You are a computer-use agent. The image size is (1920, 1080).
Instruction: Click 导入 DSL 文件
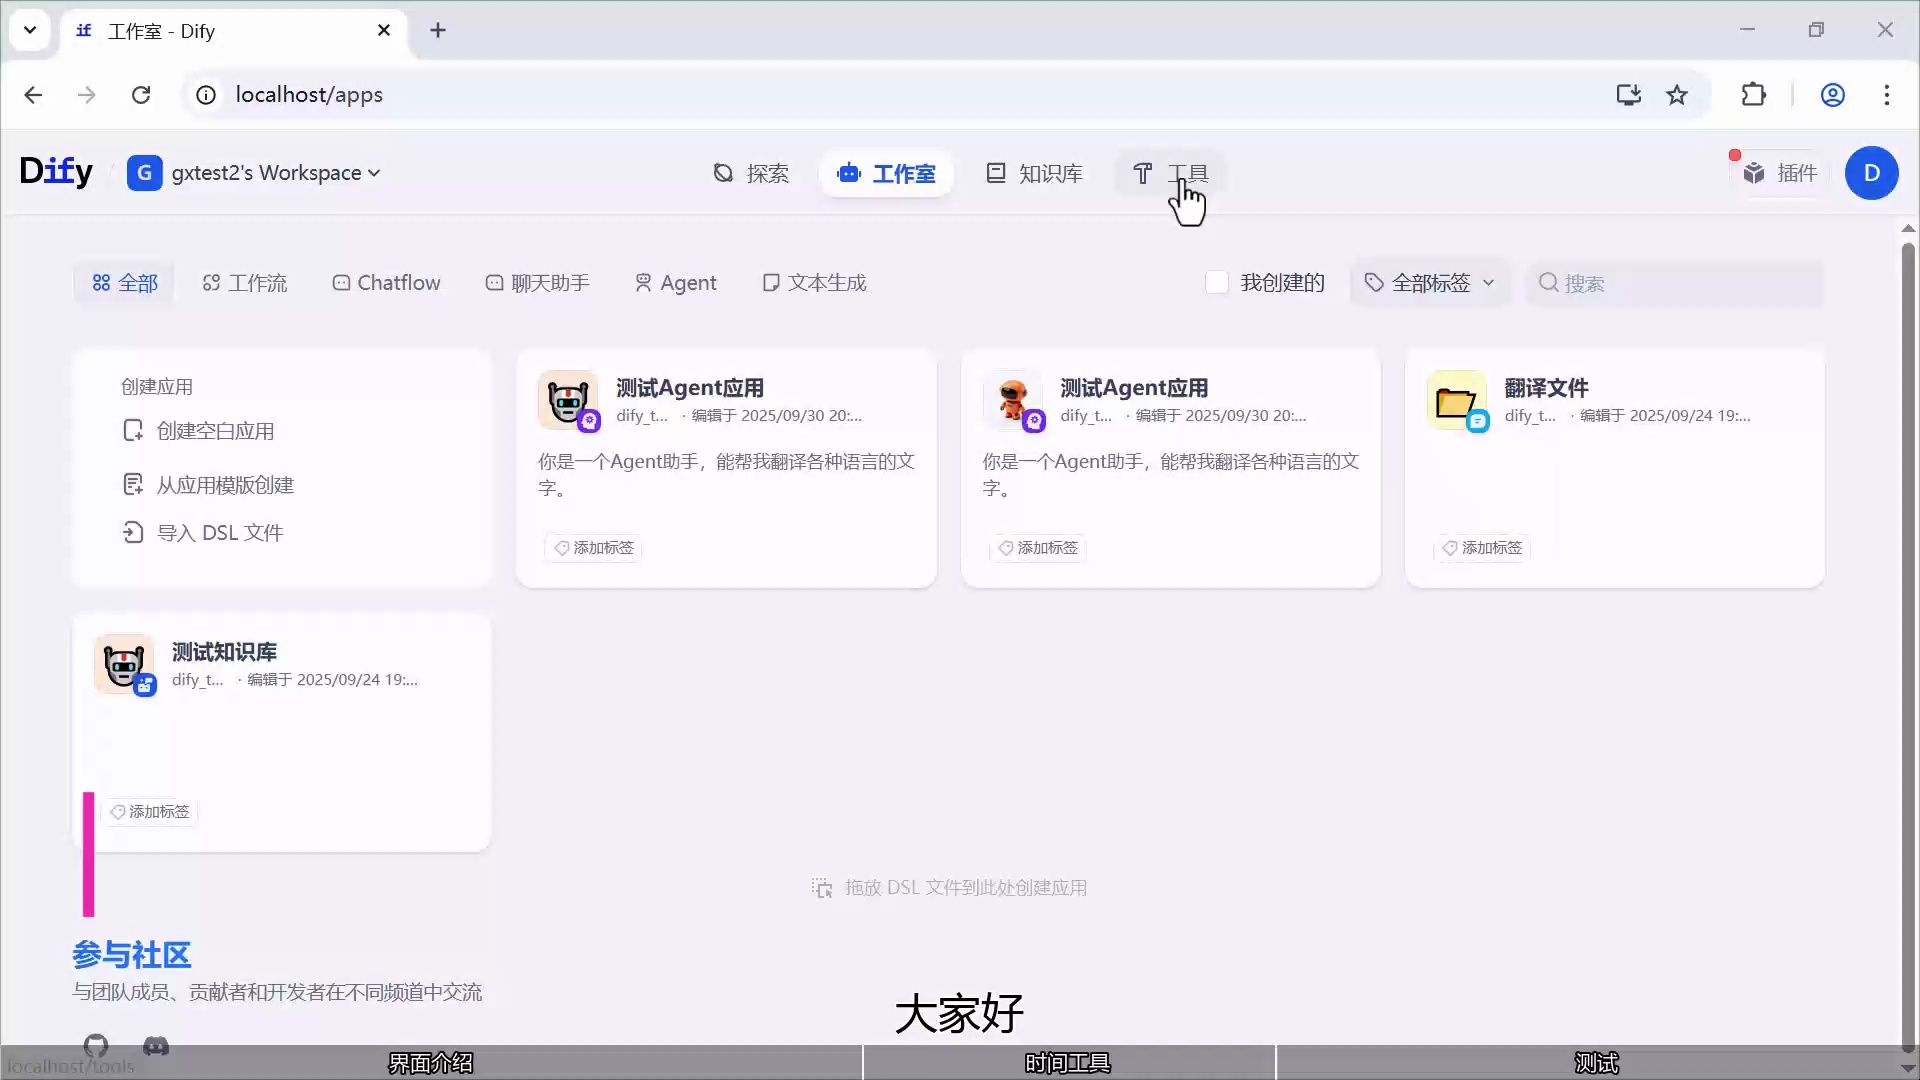tap(203, 533)
